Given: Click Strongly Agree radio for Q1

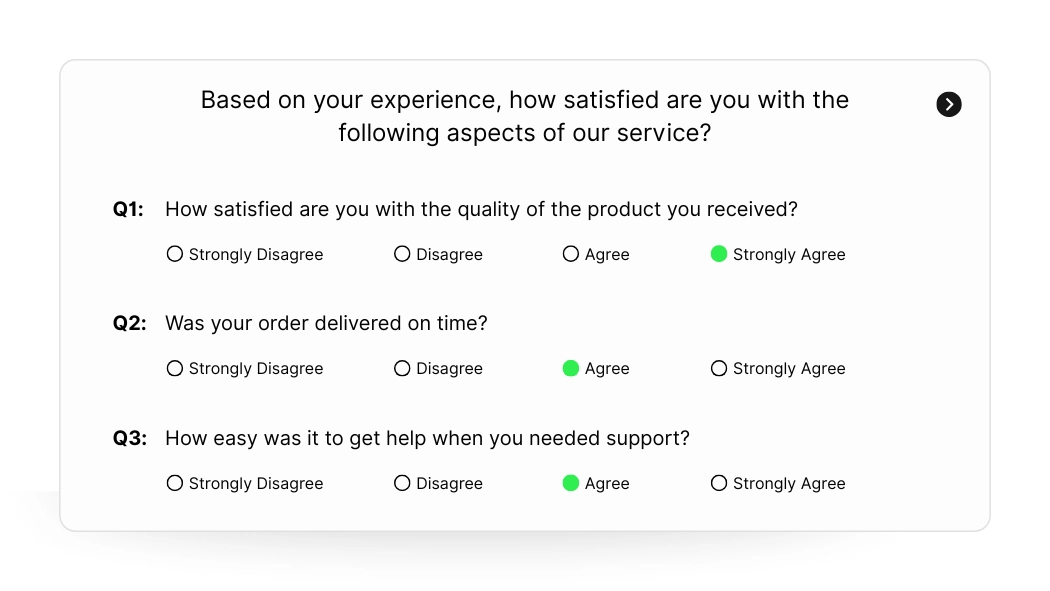Looking at the screenshot, I should tap(718, 254).
